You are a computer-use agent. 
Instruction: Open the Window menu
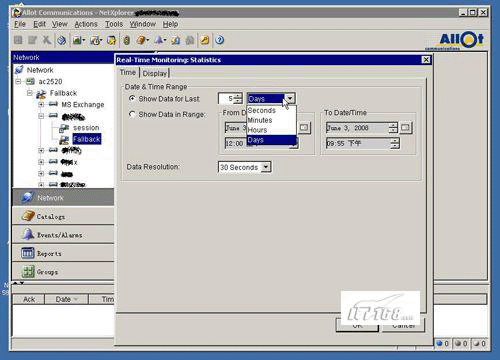click(143, 24)
